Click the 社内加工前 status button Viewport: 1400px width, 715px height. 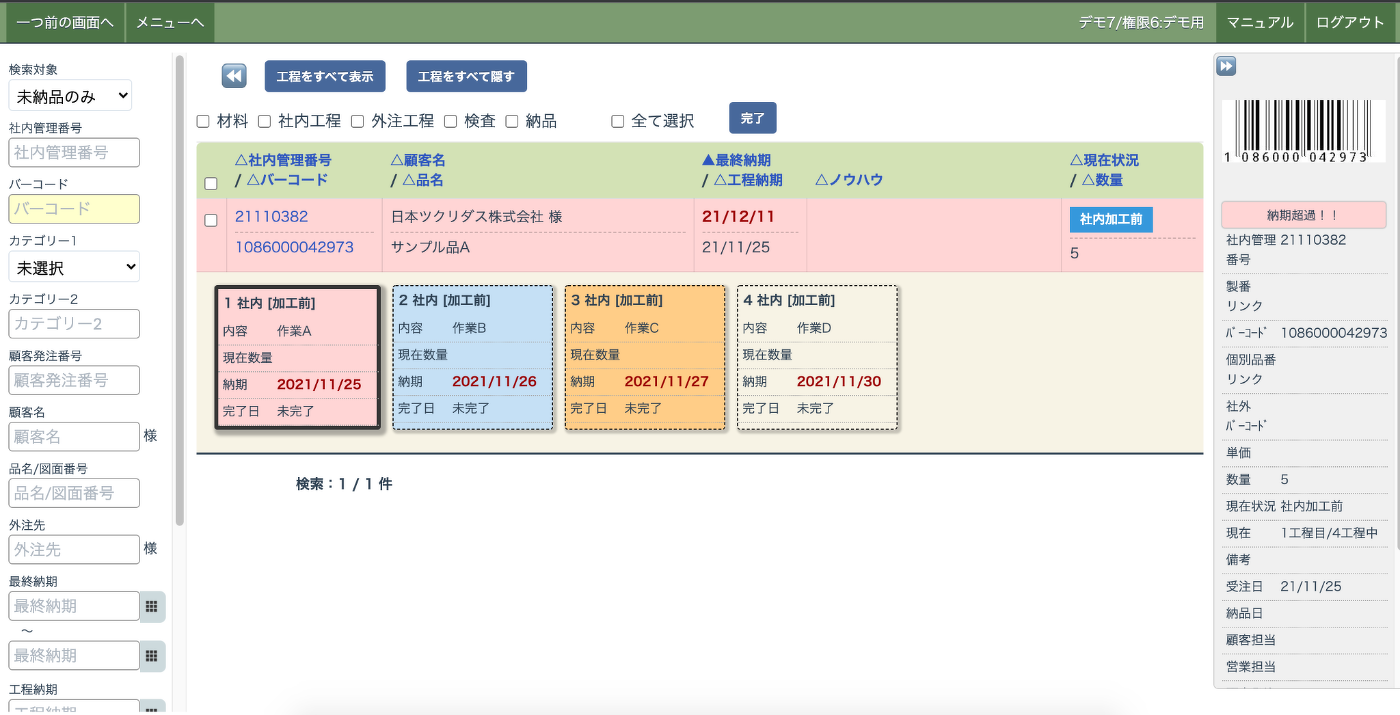[1111, 219]
